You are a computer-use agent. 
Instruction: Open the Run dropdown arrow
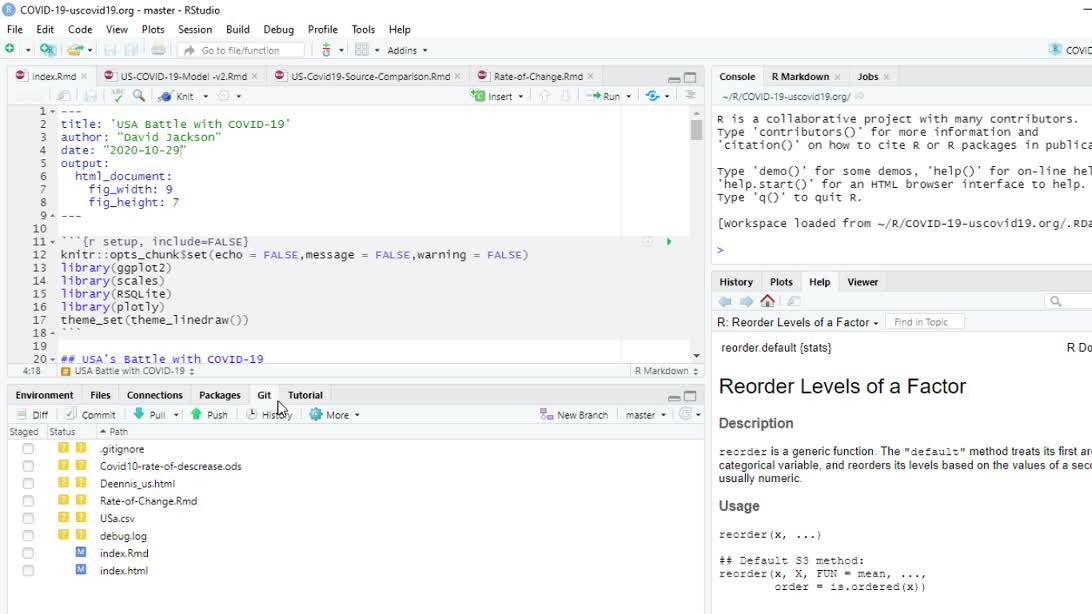point(629,97)
